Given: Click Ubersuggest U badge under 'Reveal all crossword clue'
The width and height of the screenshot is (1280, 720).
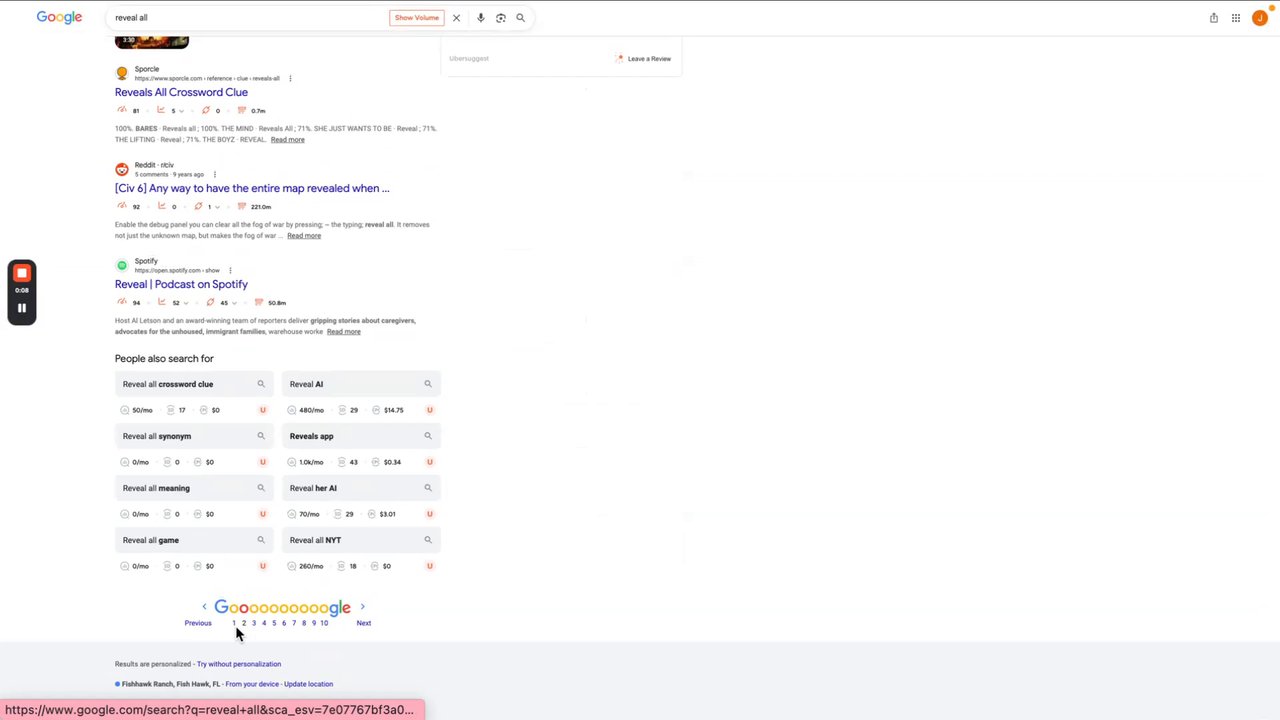Looking at the screenshot, I should click(263, 410).
